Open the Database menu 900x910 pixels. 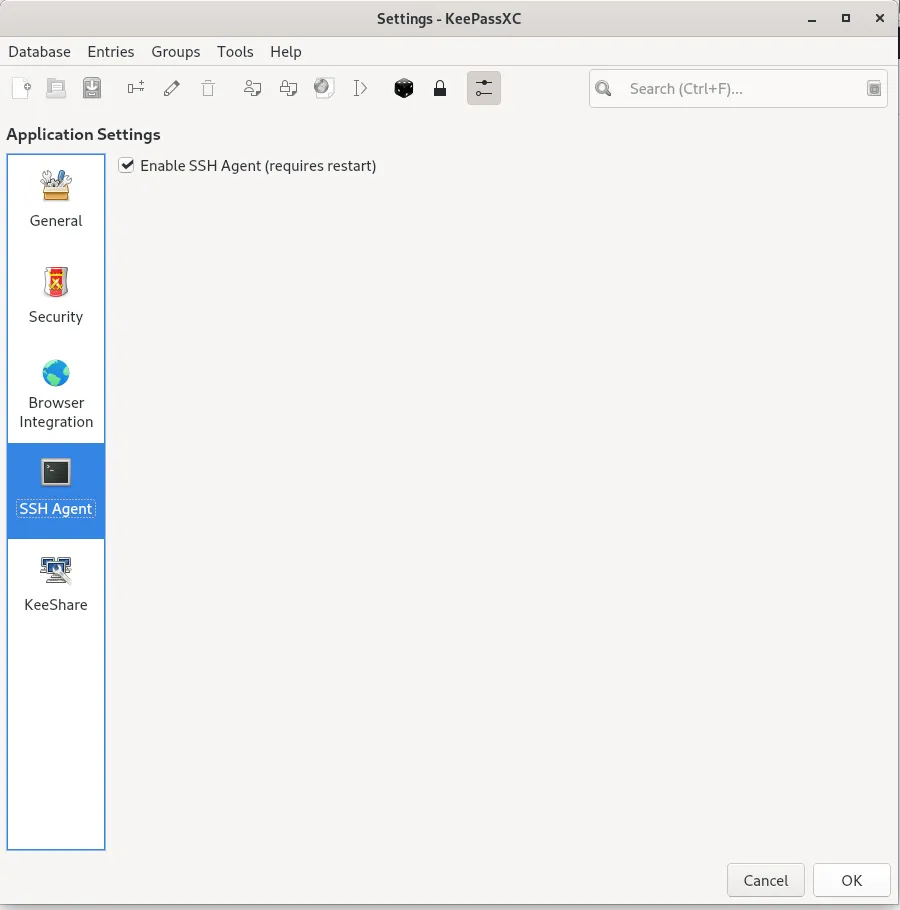[x=40, y=52]
